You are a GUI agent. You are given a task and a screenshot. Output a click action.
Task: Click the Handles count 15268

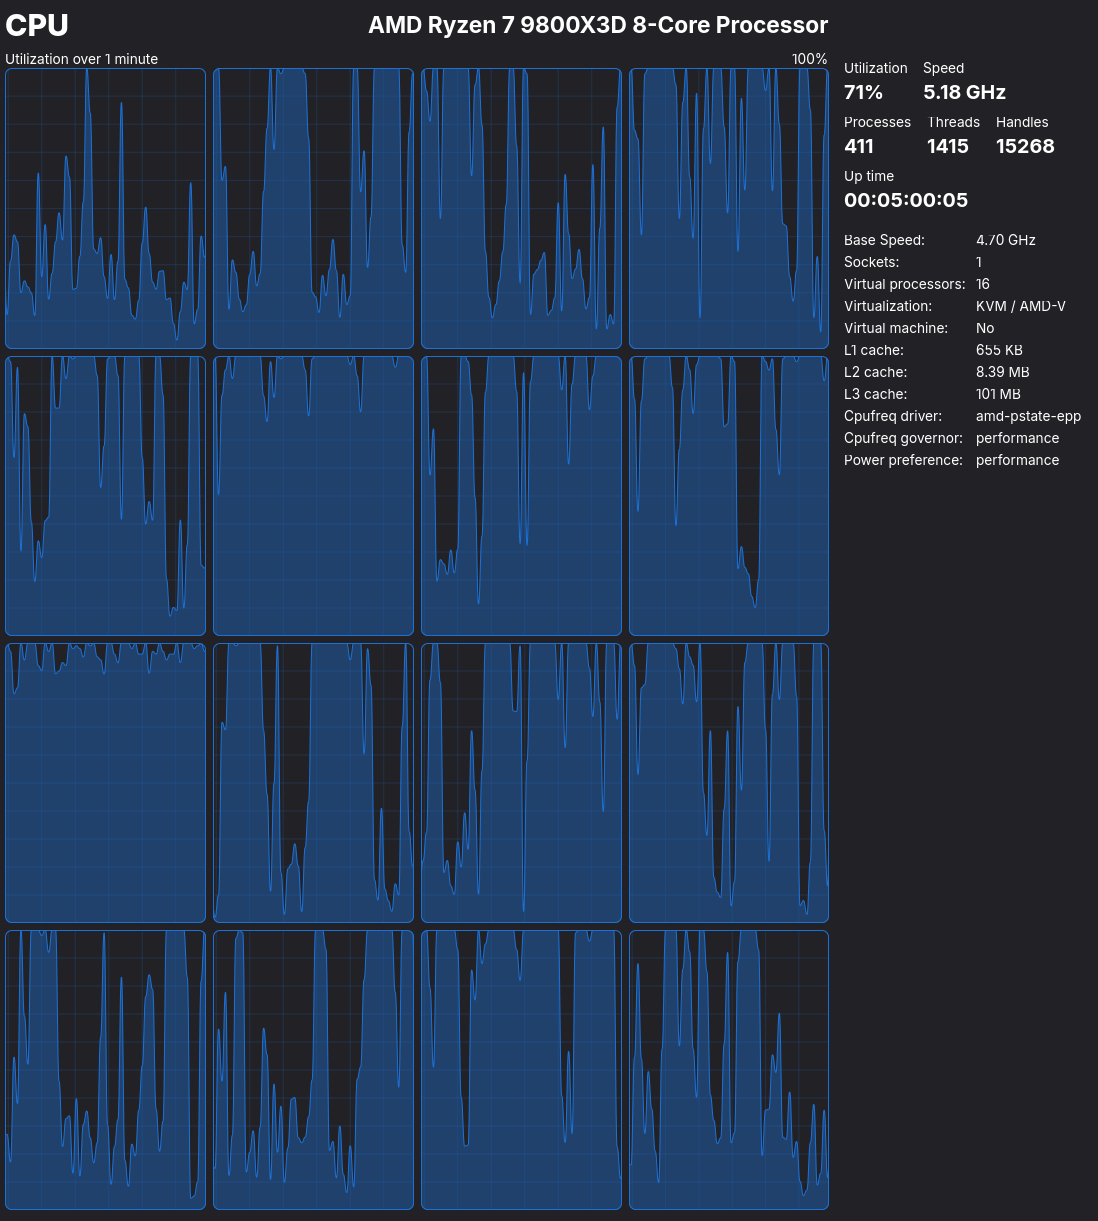pyautogui.click(x=1025, y=146)
